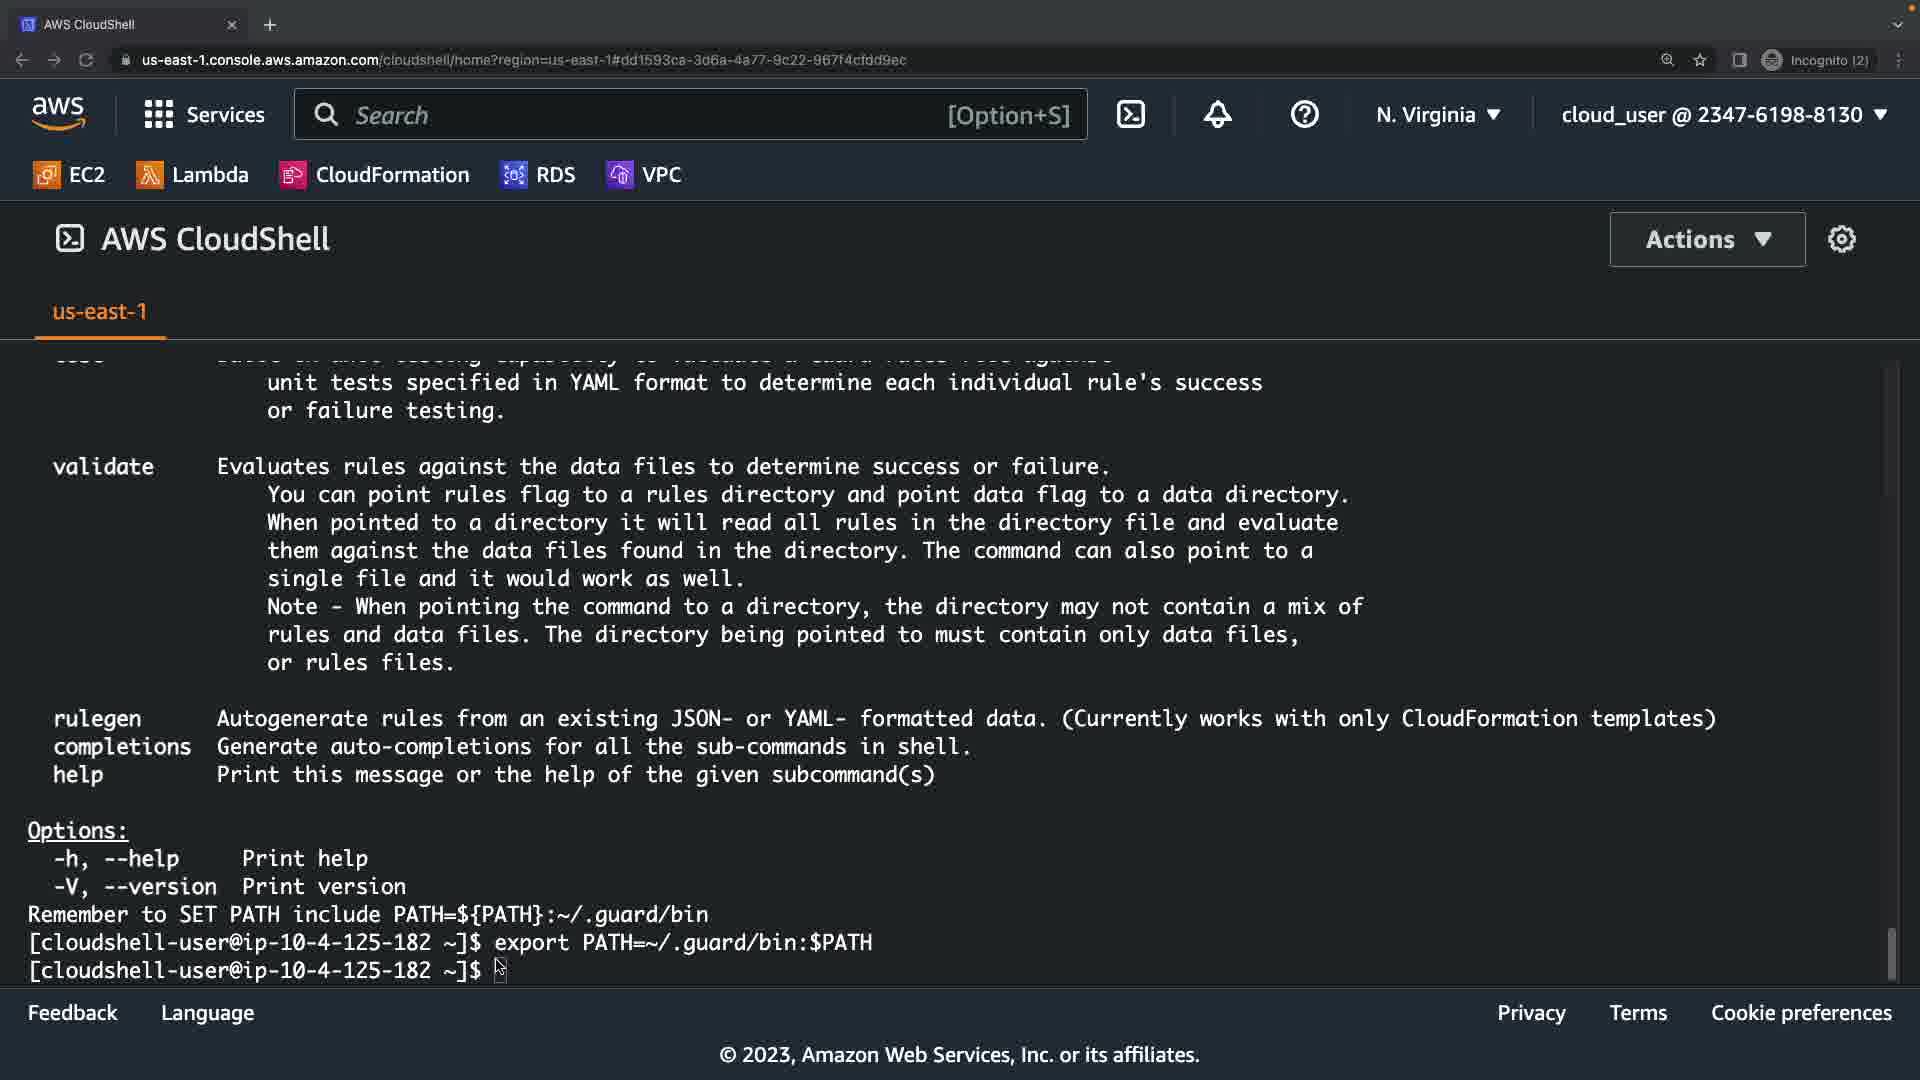Open the RDS shortcut
1920x1080 pixels.
(538, 175)
